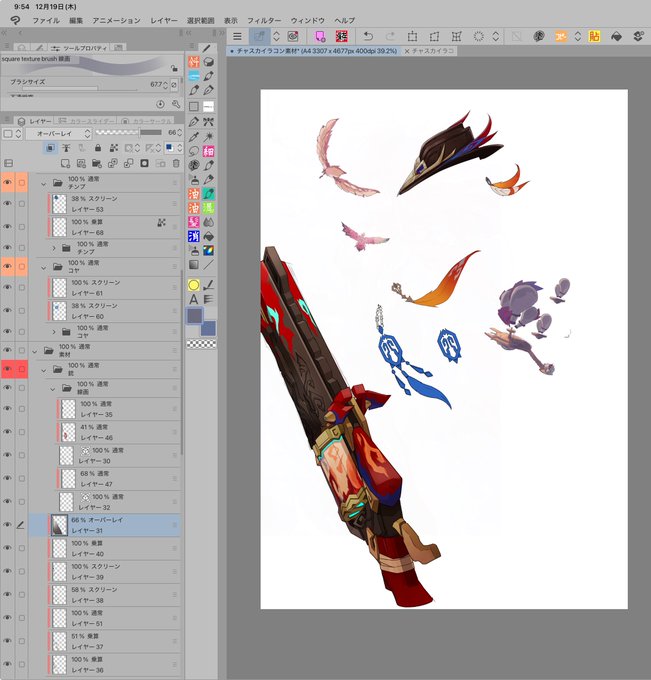
Task: Click the Clip Studio logo icon
Action: (15, 20)
